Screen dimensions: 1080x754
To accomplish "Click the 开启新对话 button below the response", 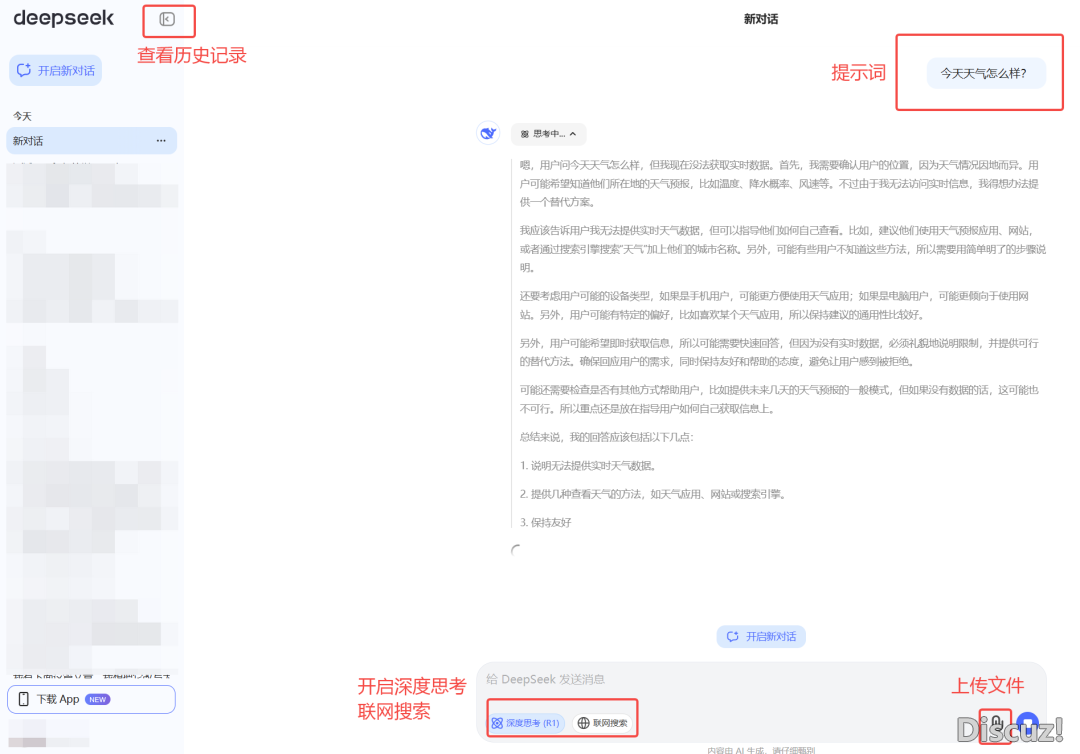I will [x=761, y=636].
